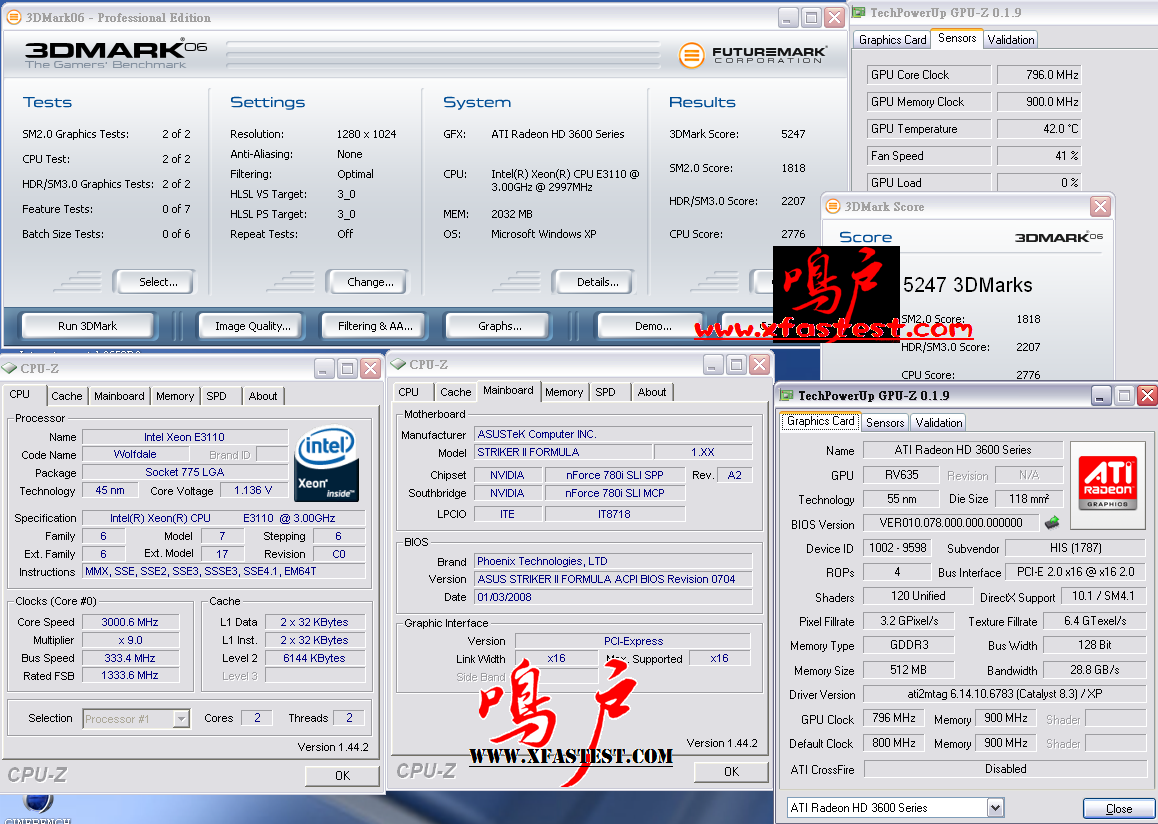Viewport: 1158px width, 824px height.
Task: Click the GPU value "RV635" in GPU-Z
Action: click(x=901, y=475)
